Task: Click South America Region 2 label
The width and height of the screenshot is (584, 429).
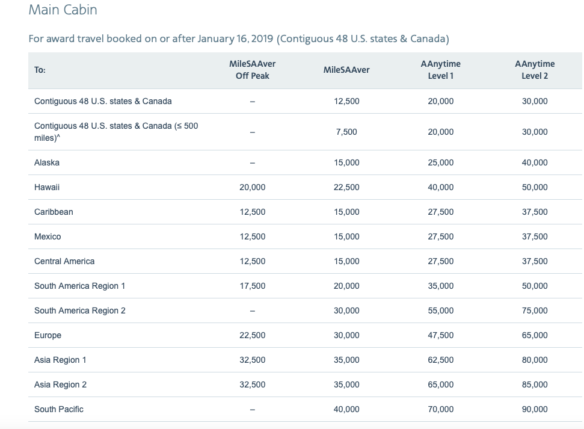Action: tap(80, 310)
